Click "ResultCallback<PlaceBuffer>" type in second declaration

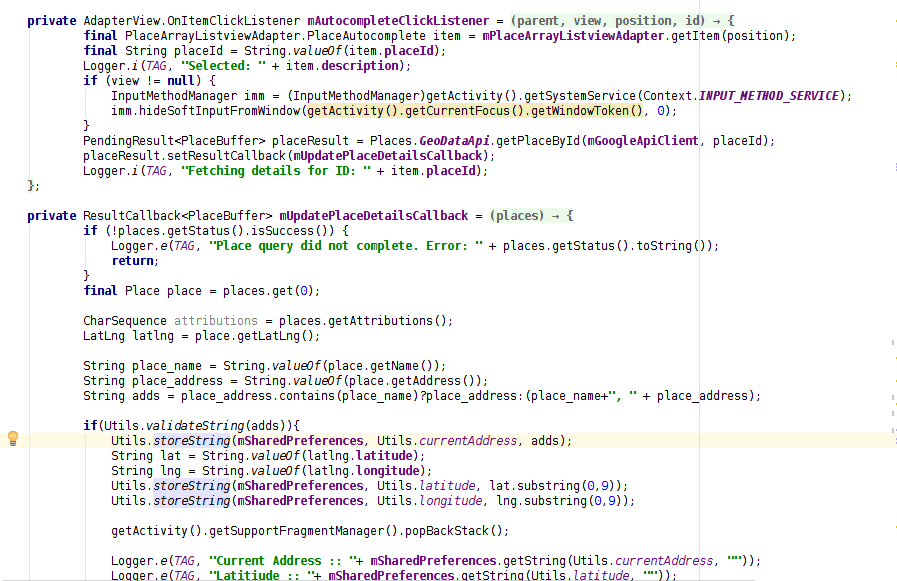[177, 216]
